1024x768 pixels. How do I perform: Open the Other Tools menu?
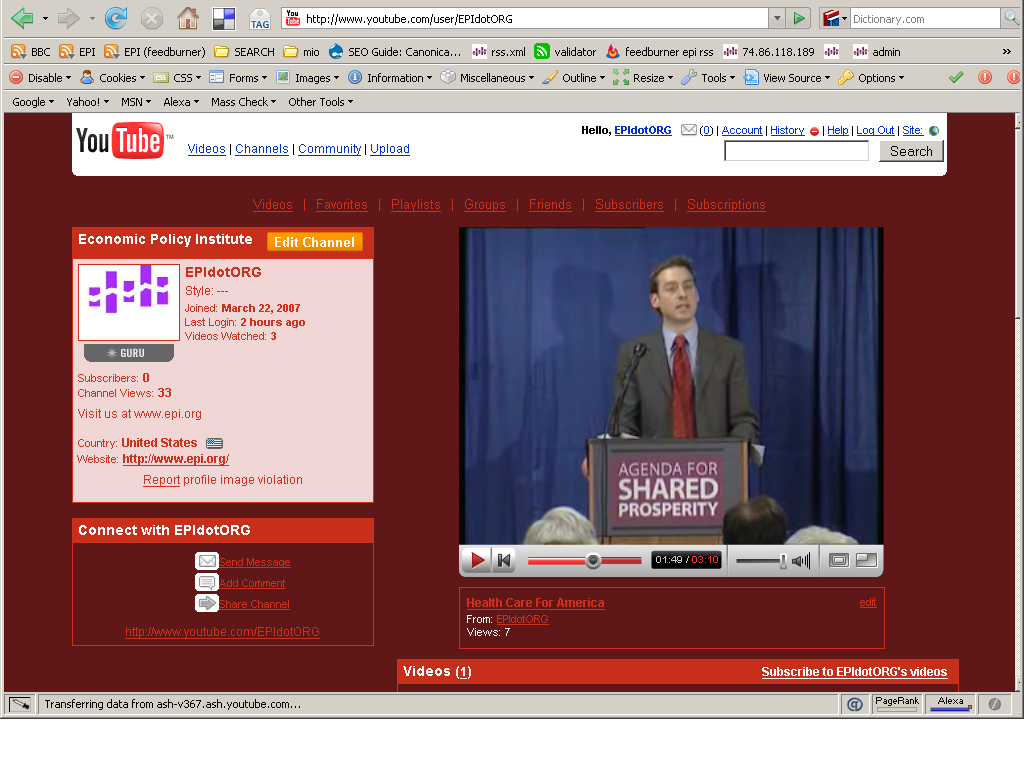[x=321, y=102]
